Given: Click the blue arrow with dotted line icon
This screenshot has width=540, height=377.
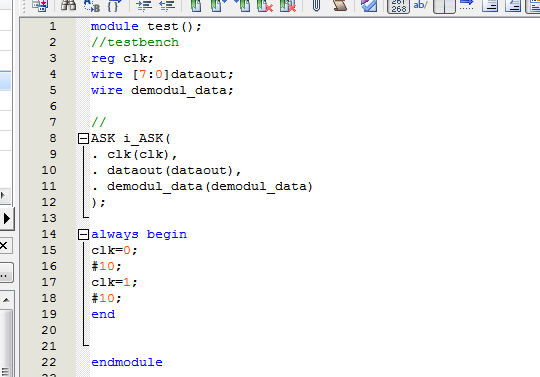Looking at the screenshot, I should [x=467, y=5].
